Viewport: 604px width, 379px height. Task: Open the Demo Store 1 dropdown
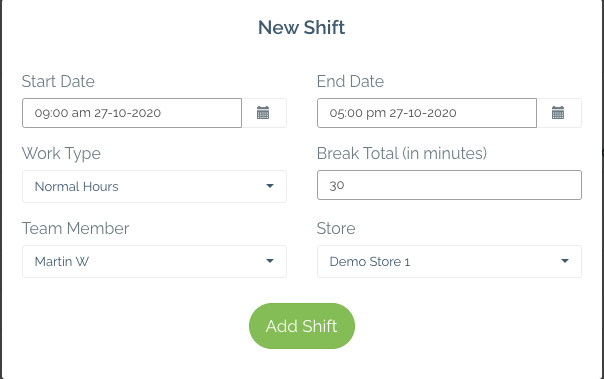click(x=449, y=261)
